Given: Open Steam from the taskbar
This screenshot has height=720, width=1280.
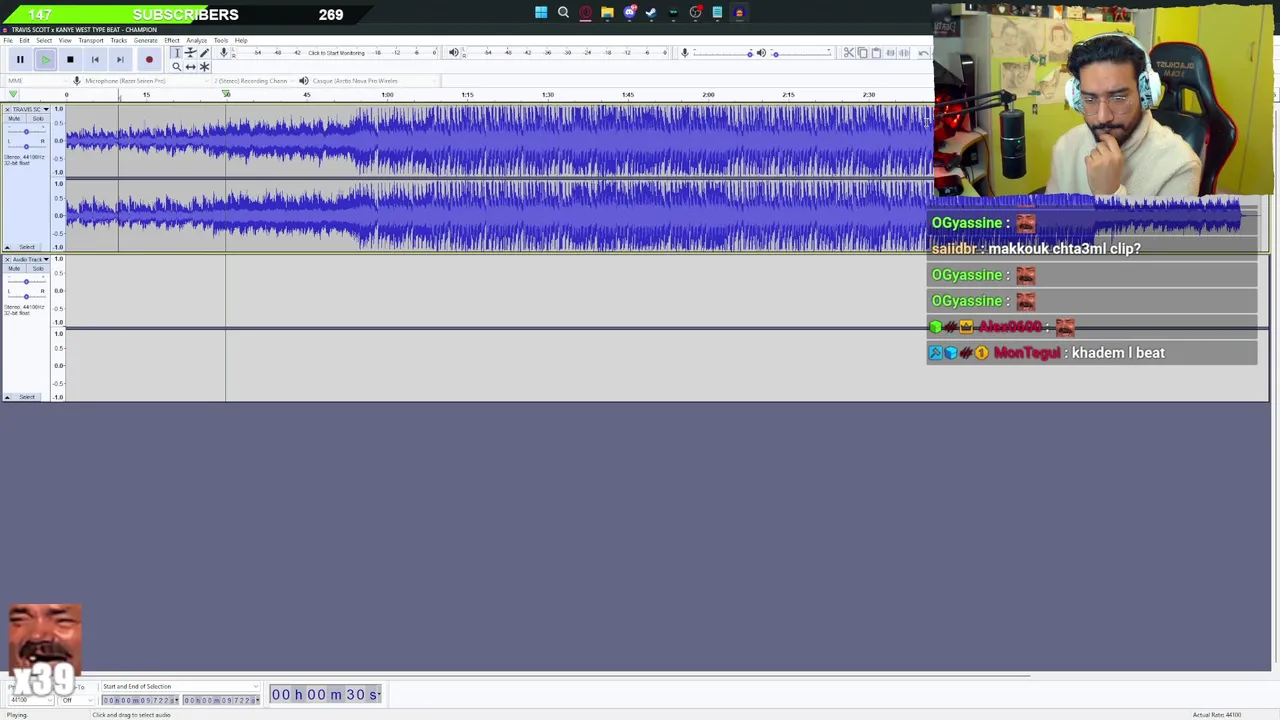Looking at the screenshot, I should point(651,13).
